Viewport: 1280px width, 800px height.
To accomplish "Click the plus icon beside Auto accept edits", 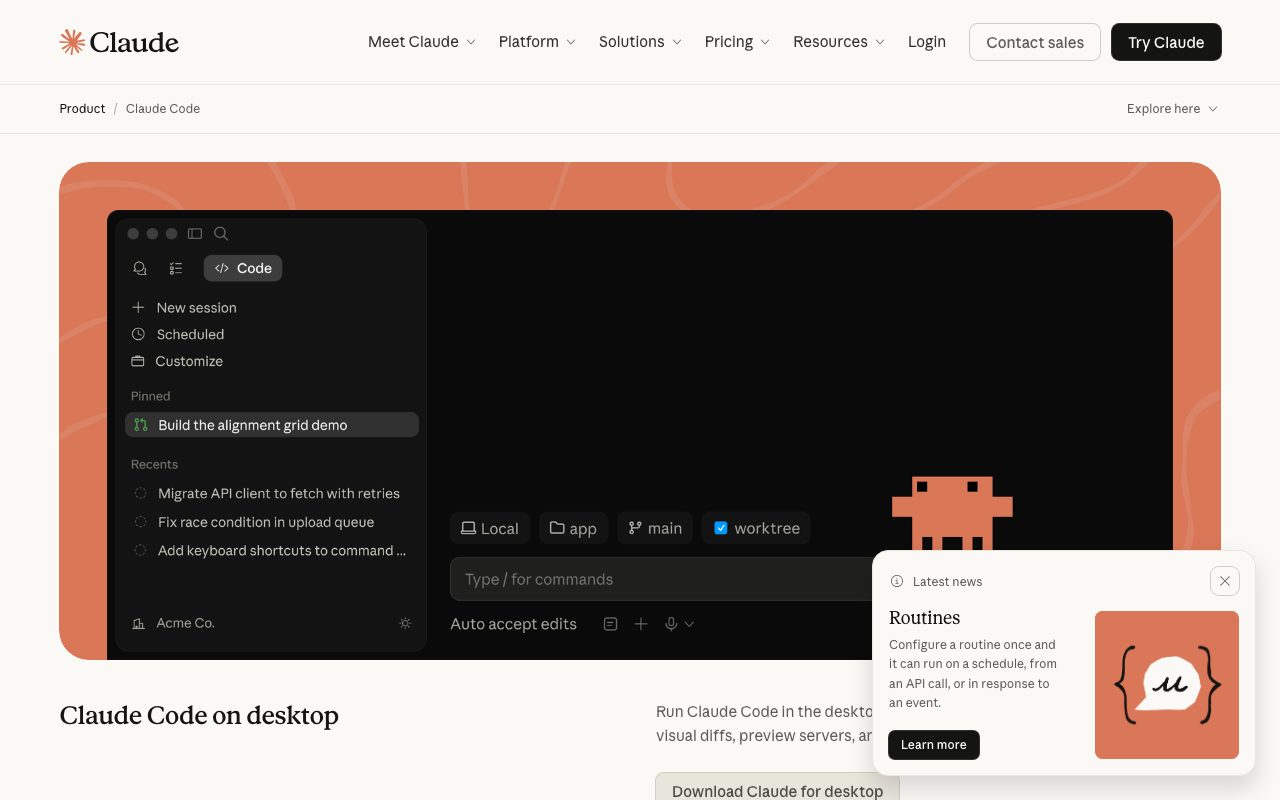I will coord(641,624).
